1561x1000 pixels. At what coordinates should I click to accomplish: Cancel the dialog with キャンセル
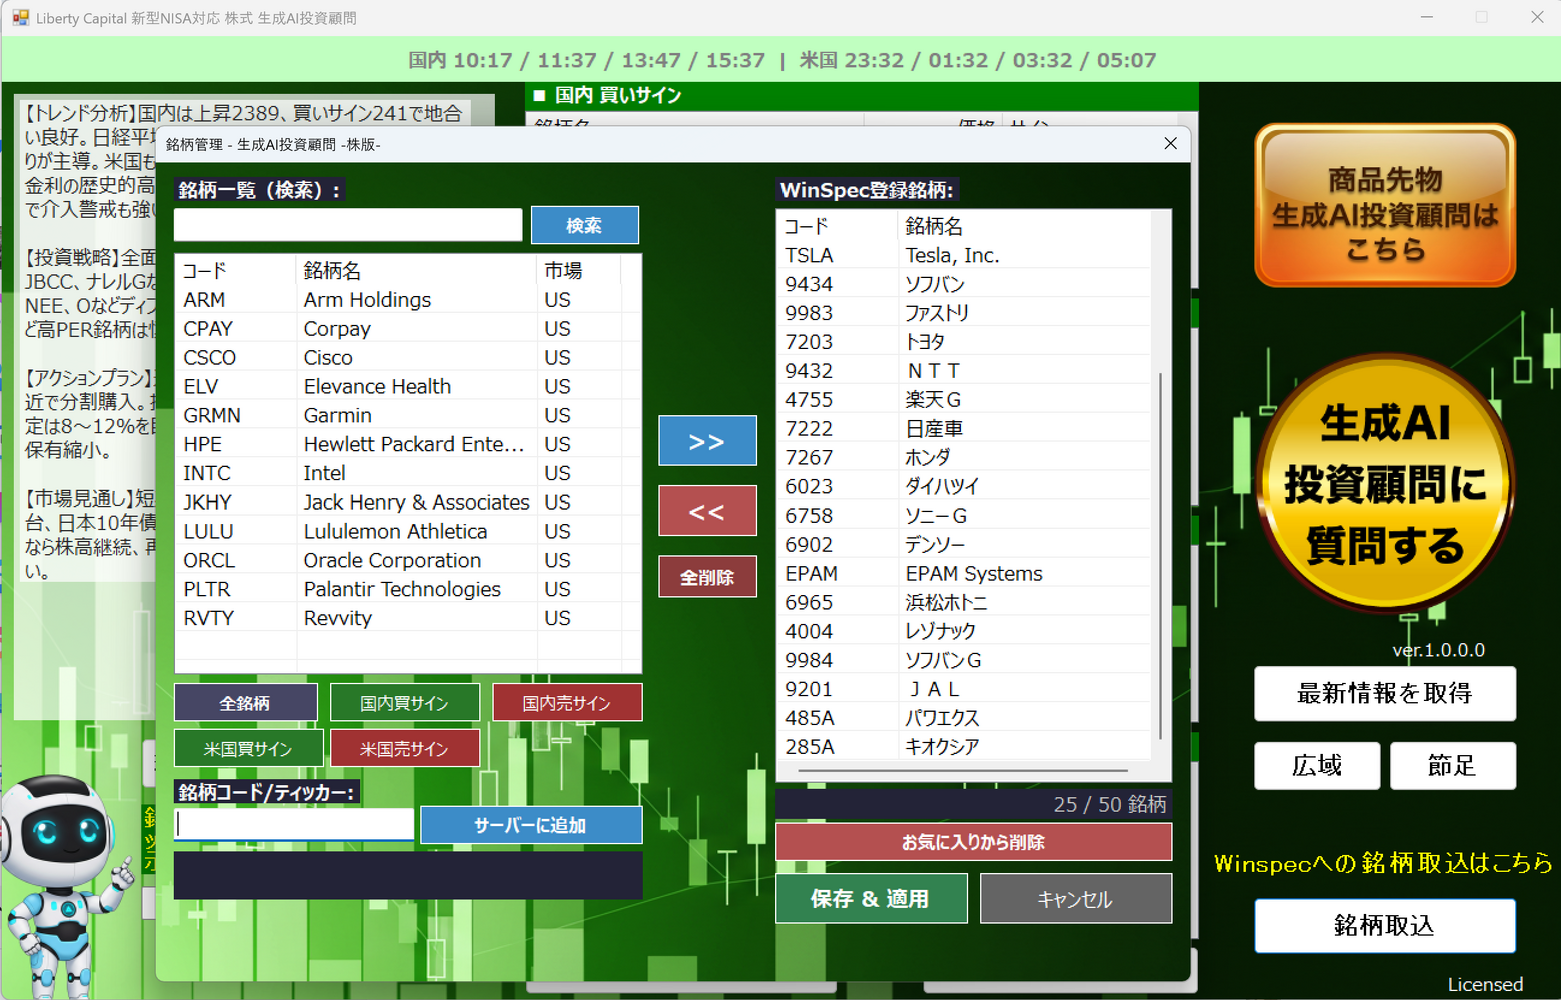tap(1076, 898)
